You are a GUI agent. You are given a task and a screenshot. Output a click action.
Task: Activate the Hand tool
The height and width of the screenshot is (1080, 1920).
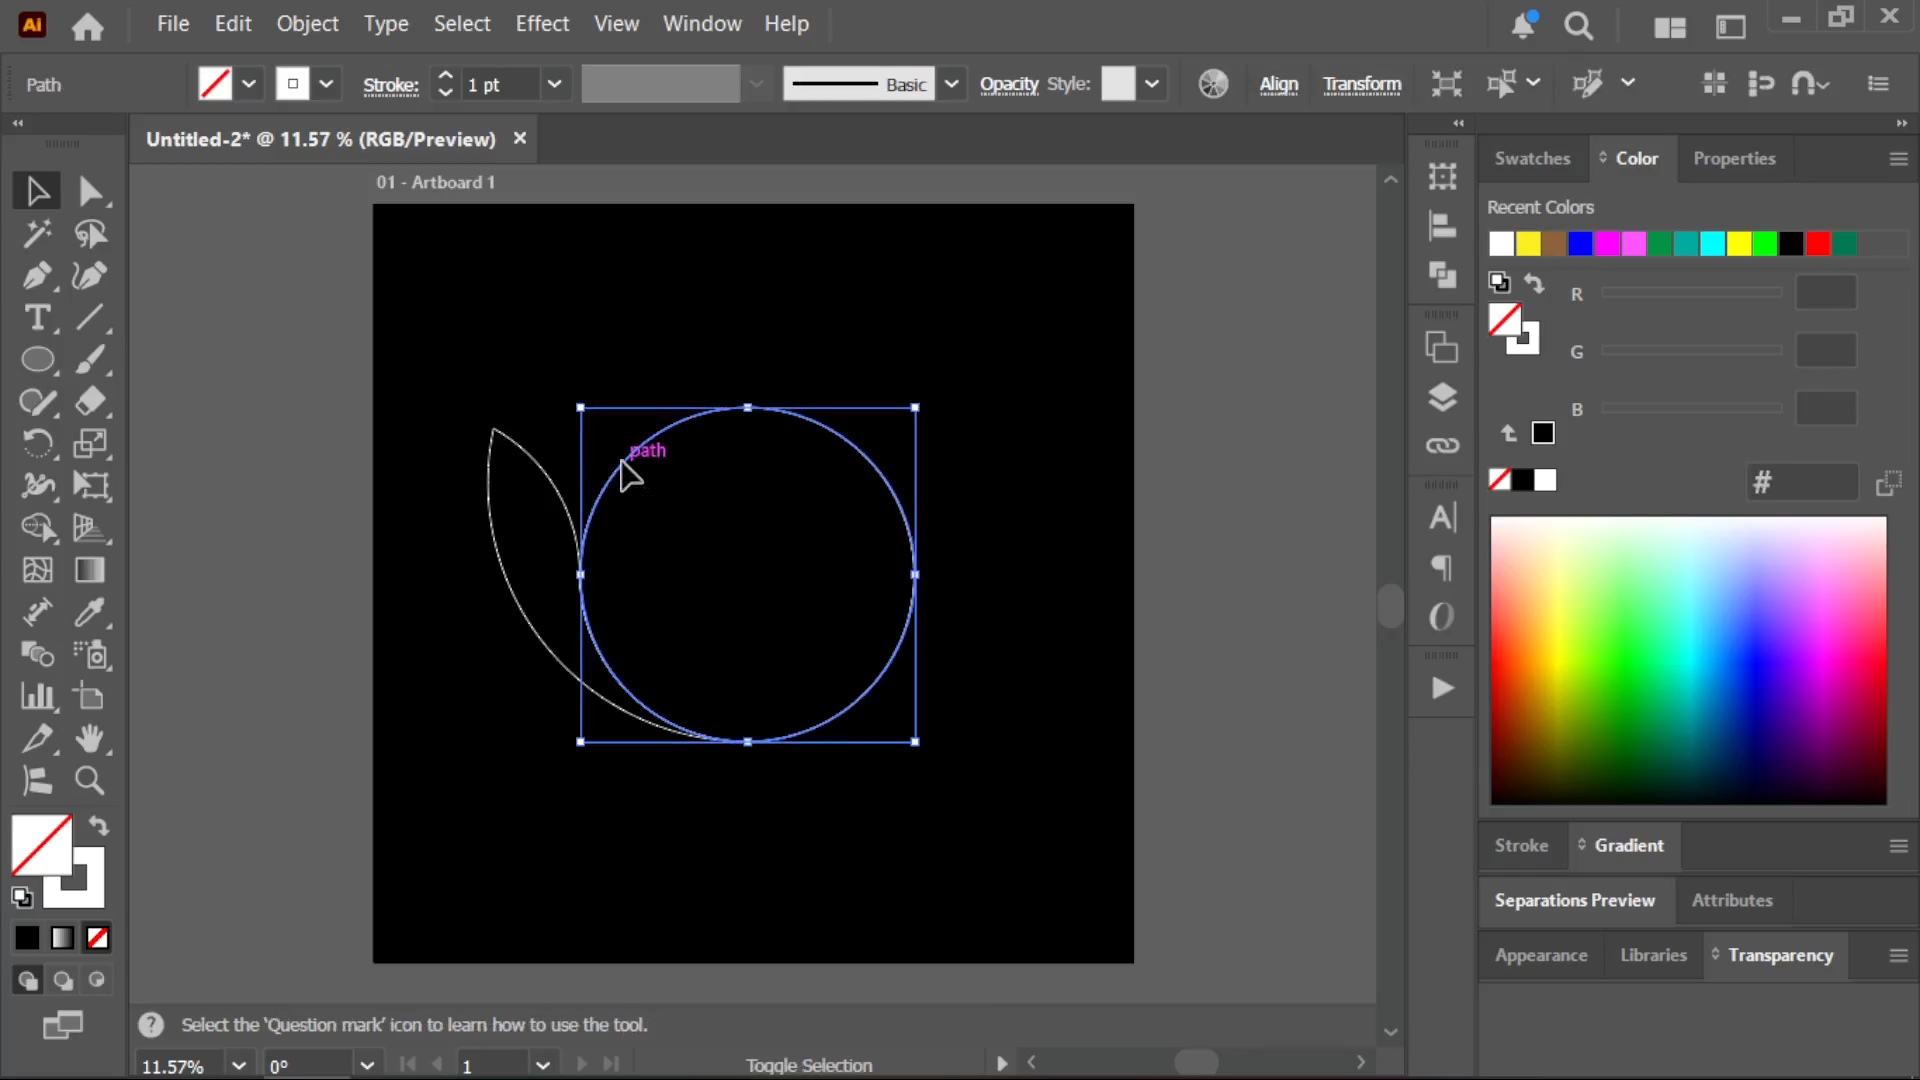point(90,739)
